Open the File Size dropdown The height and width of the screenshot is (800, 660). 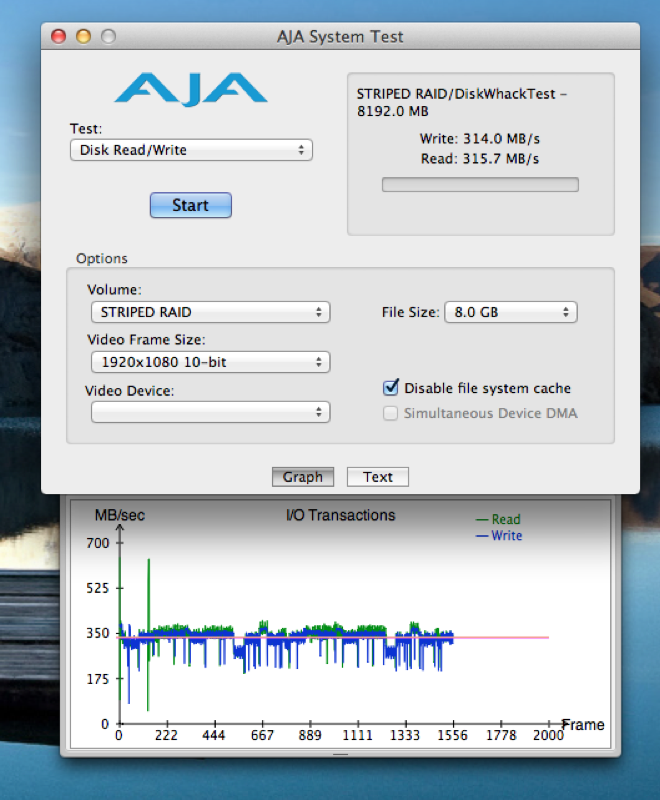tap(510, 312)
